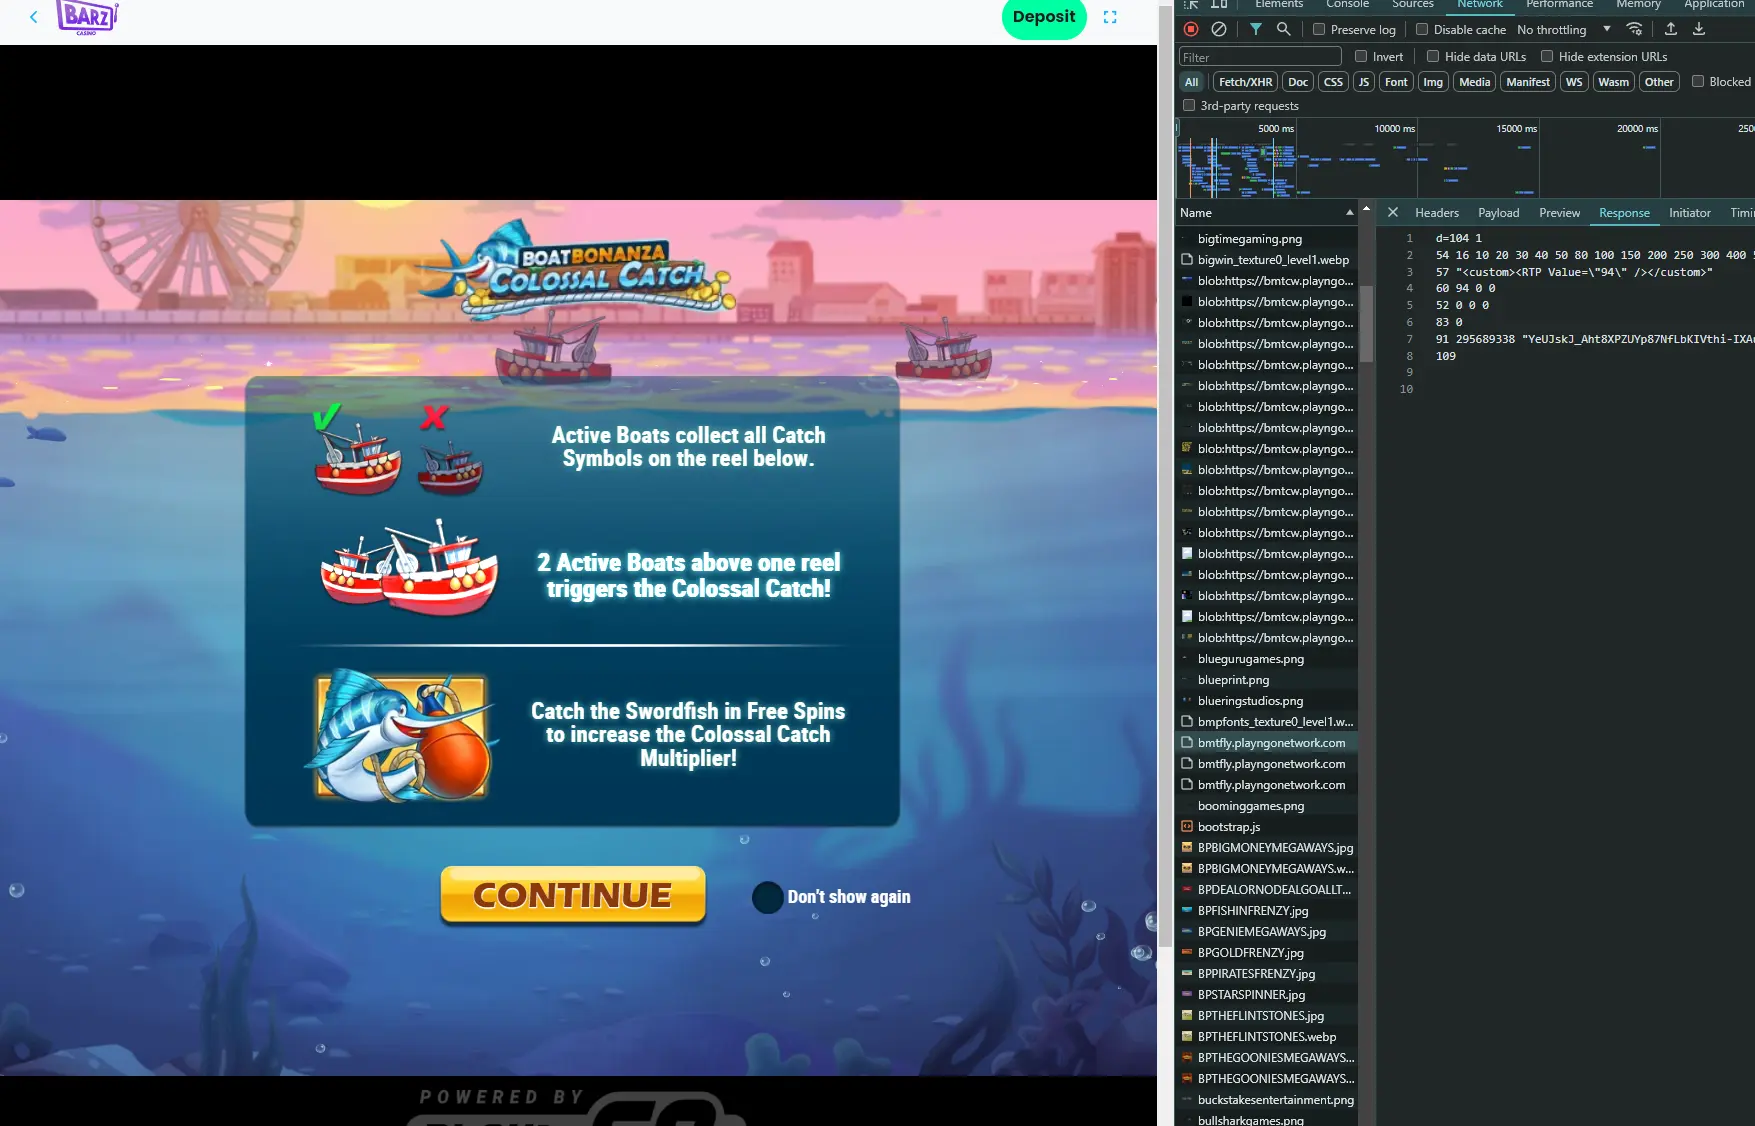Image resolution: width=1755 pixels, height=1126 pixels.
Task: Switch to Application DevTools tab
Action: coord(1714,5)
